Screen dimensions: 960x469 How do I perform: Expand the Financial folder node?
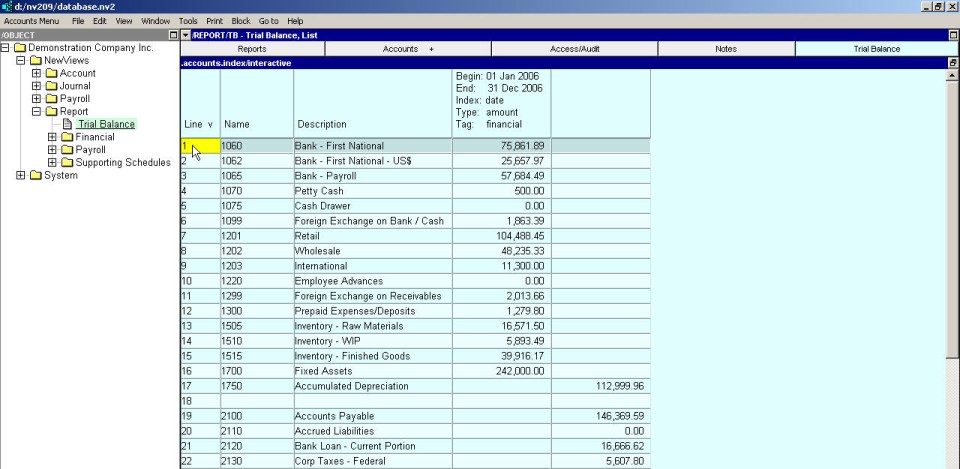pos(52,138)
